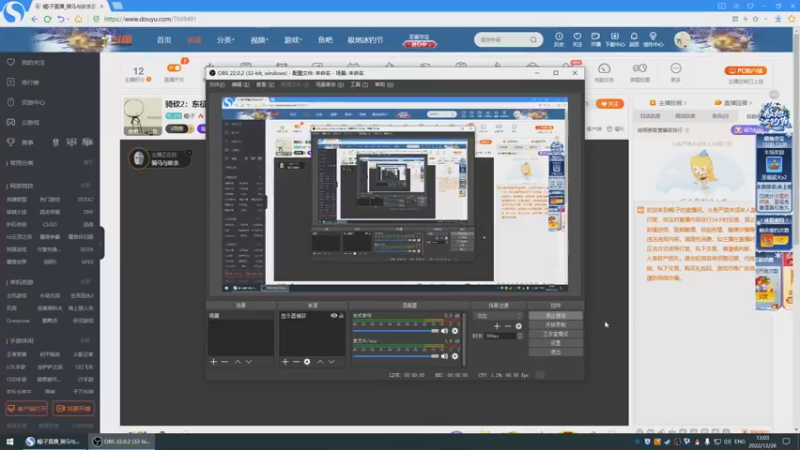
Task: Open the 视频 dropdown in Douyu navigation
Action: click(x=259, y=40)
